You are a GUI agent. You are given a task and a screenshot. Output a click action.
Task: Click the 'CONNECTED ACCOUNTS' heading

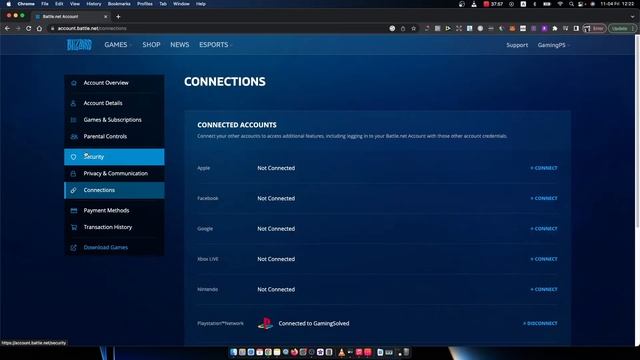tap(237, 125)
